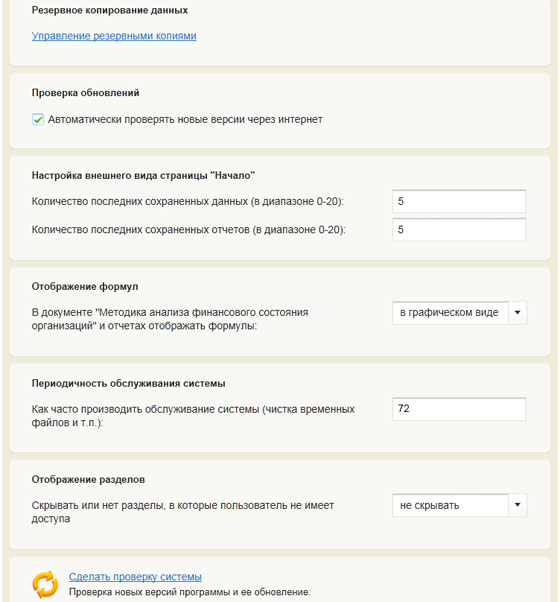Expand the formula display dropdown arrow

[517, 313]
